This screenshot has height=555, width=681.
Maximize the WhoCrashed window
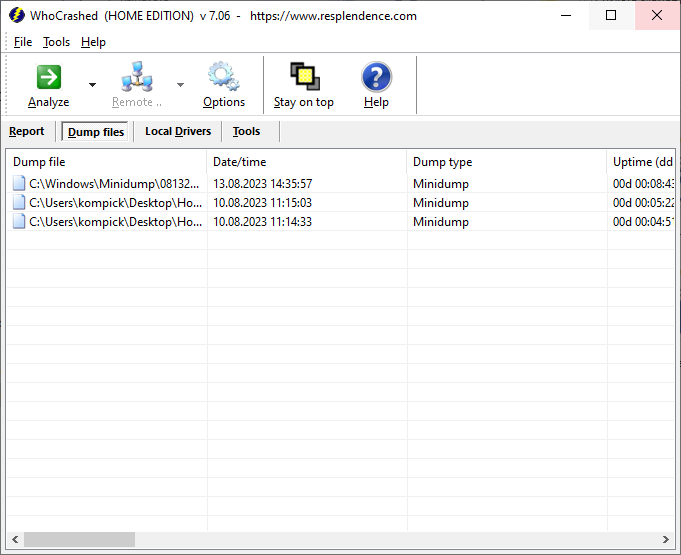click(x=611, y=15)
